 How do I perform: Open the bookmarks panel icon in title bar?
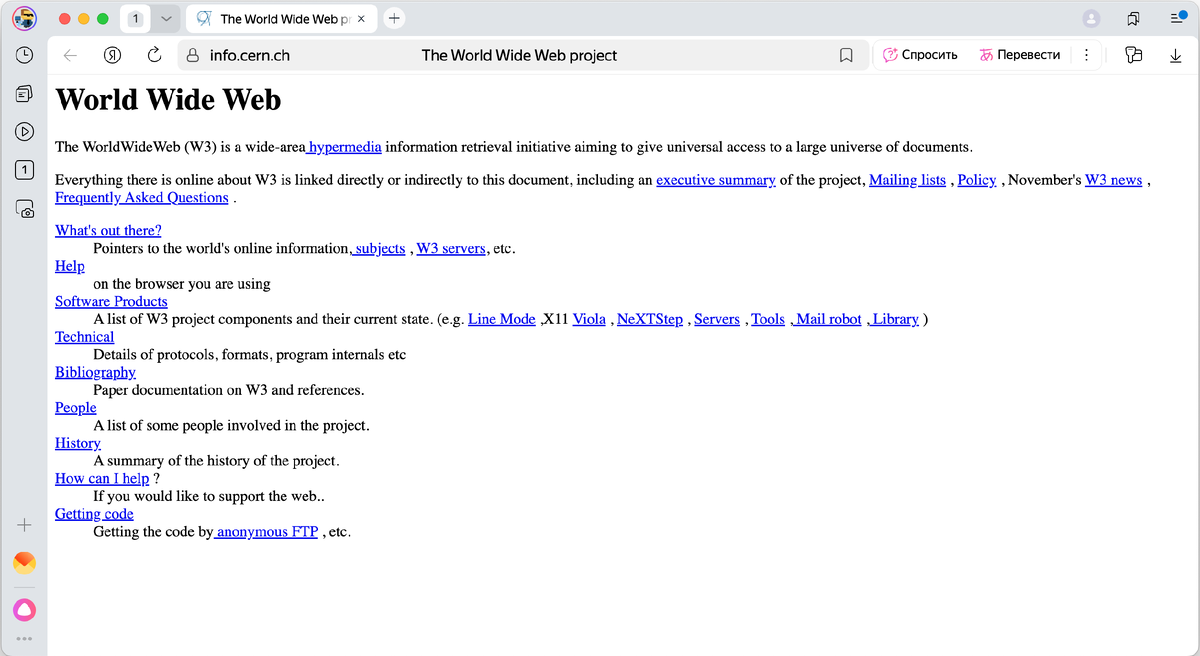tap(1133, 19)
